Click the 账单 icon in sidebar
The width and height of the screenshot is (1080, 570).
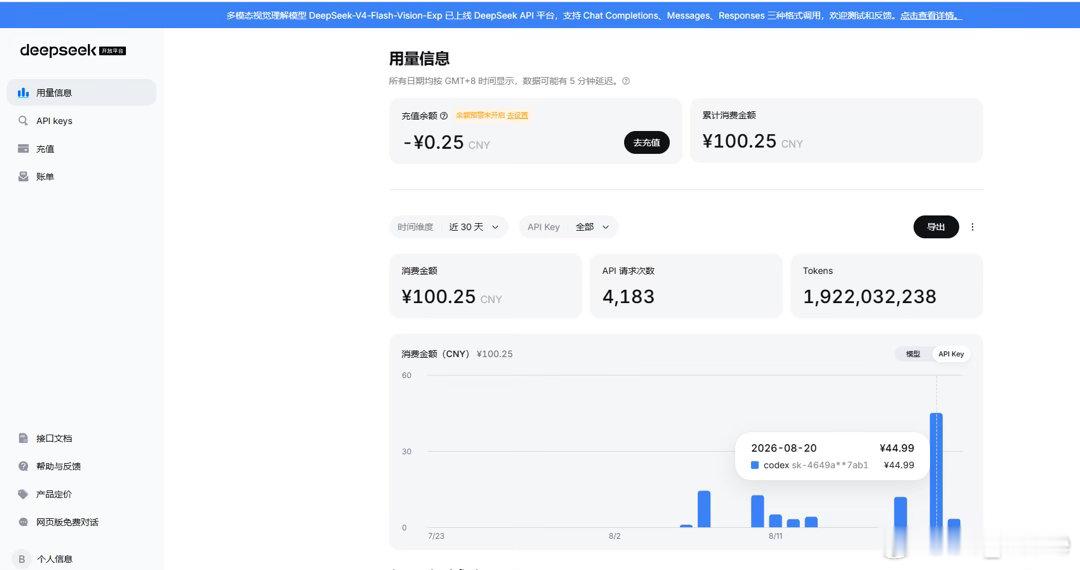[x=23, y=176]
